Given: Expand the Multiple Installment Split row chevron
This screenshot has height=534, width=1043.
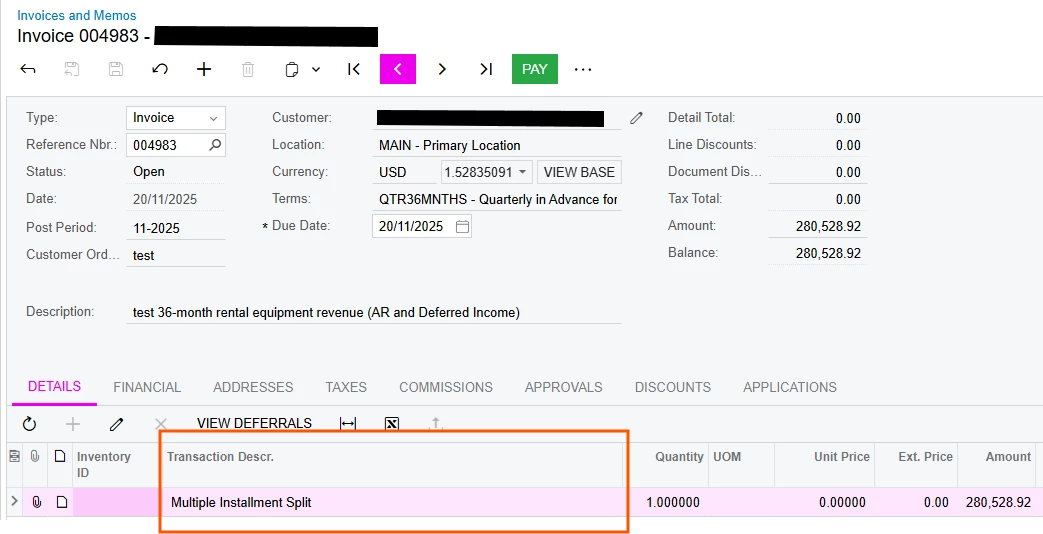Looking at the screenshot, I should coord(15,501).
